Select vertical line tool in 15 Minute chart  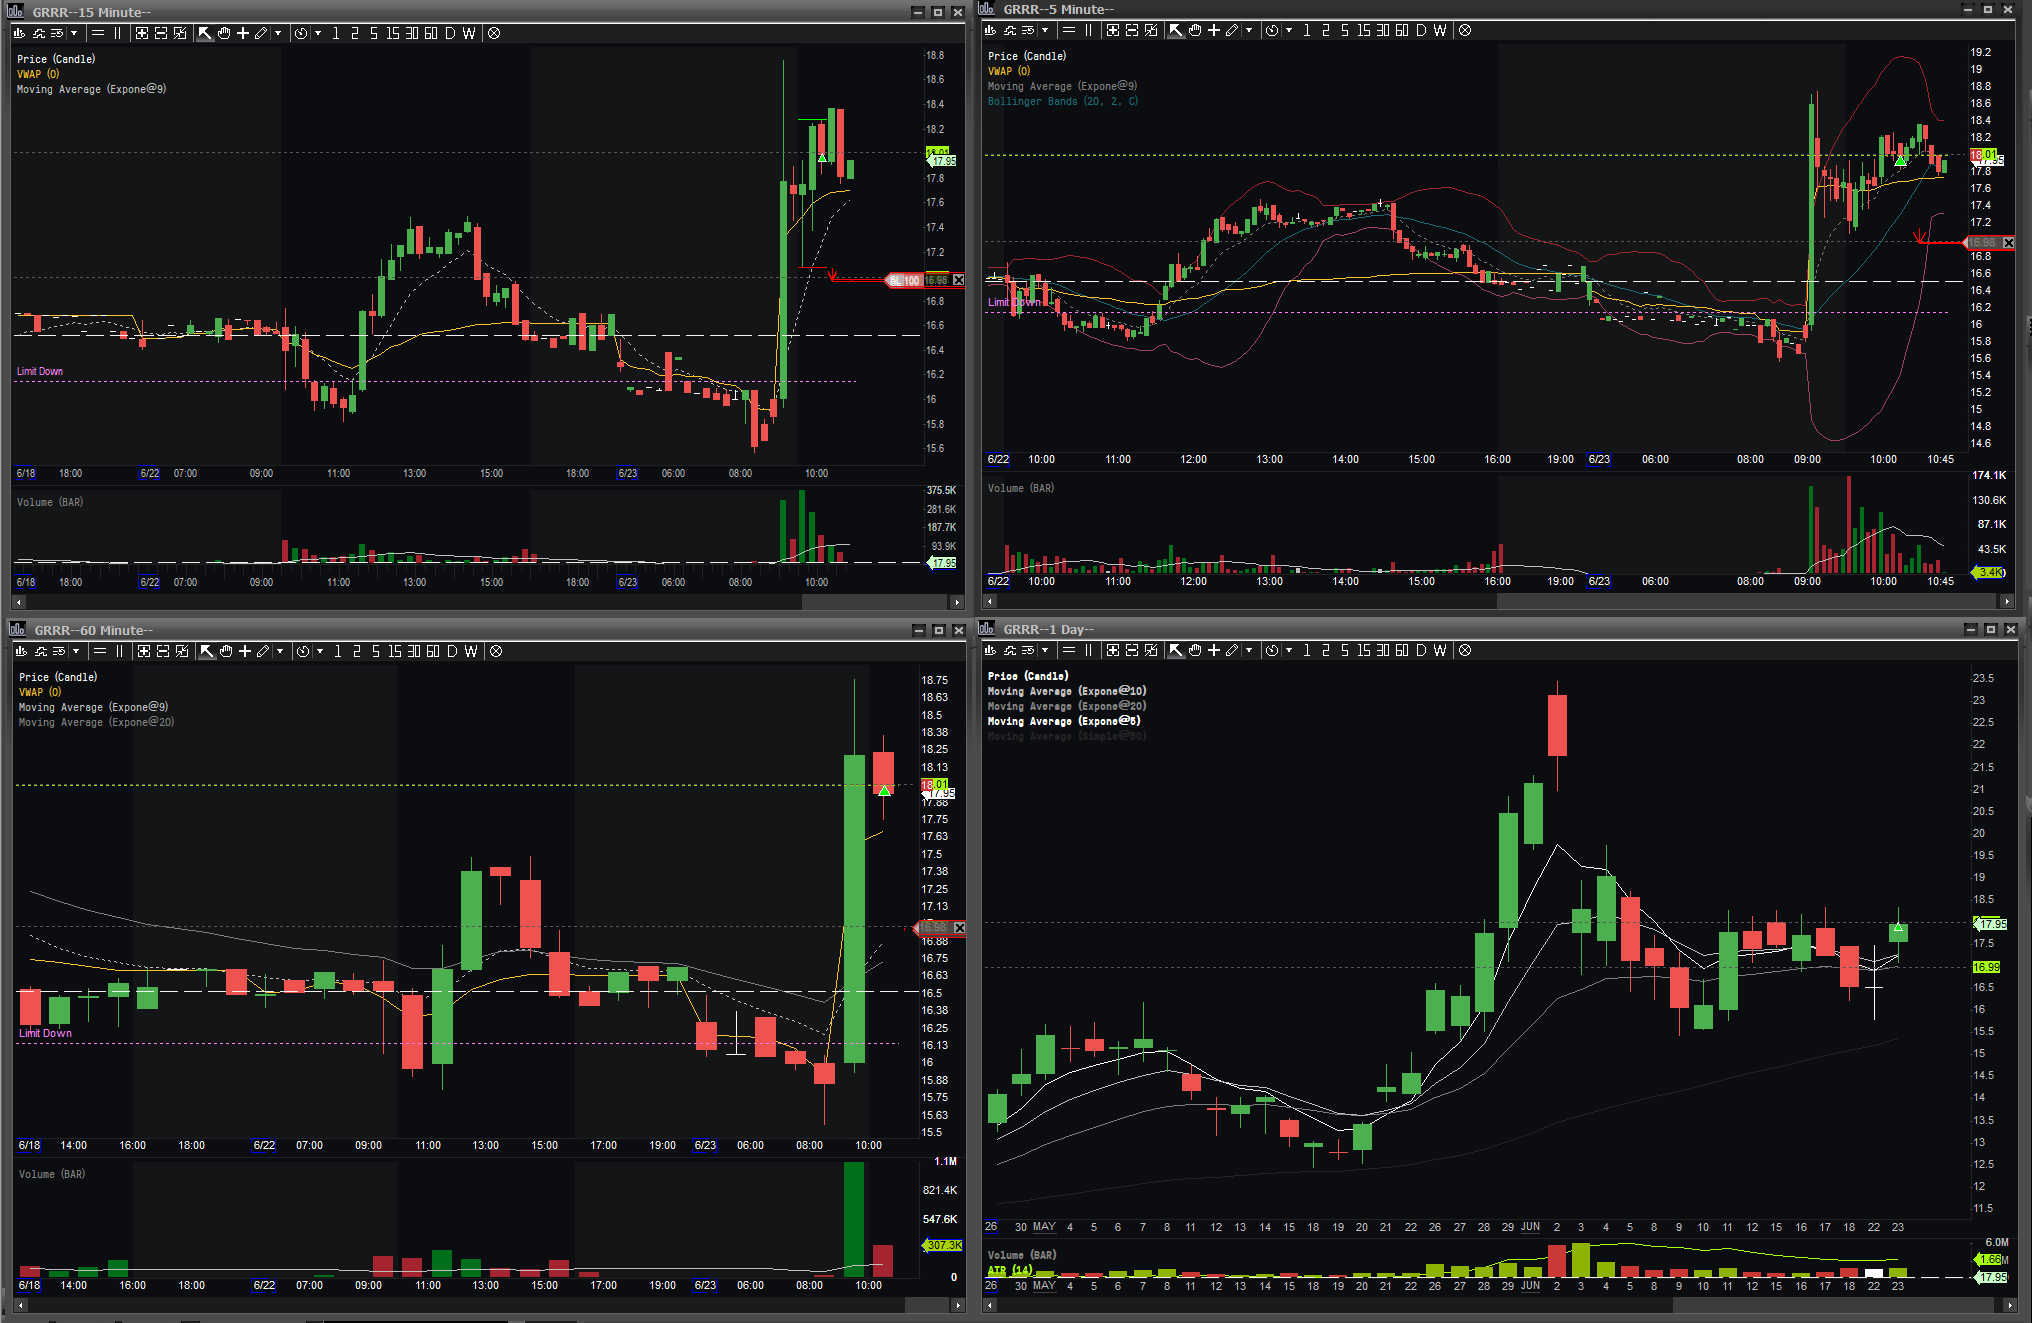point(118,33)
